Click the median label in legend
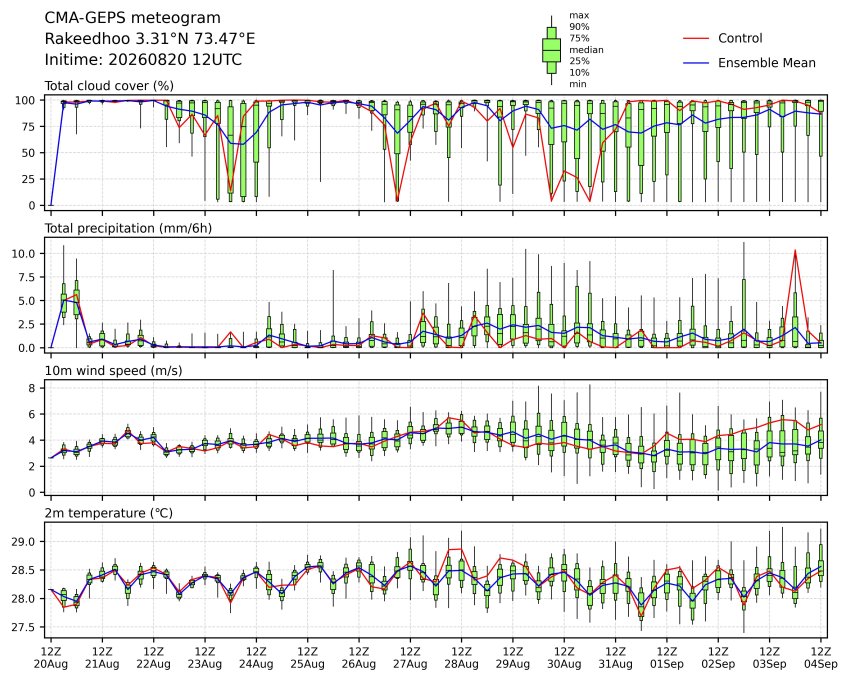The image size is (849, 681). (586, 50)
